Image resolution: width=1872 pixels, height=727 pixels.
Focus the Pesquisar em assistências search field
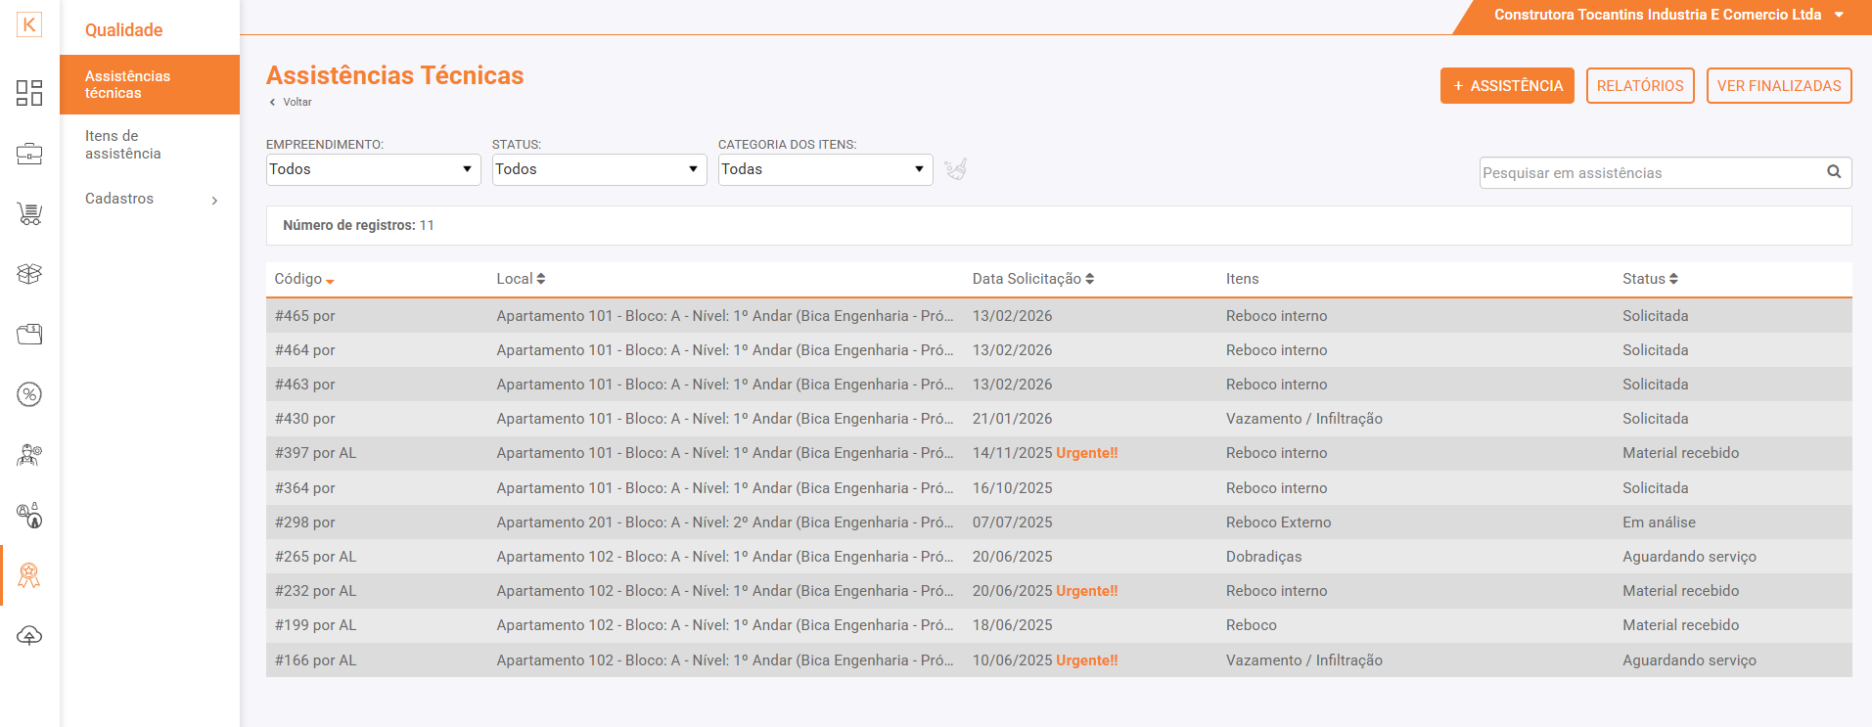point(1650,173)
